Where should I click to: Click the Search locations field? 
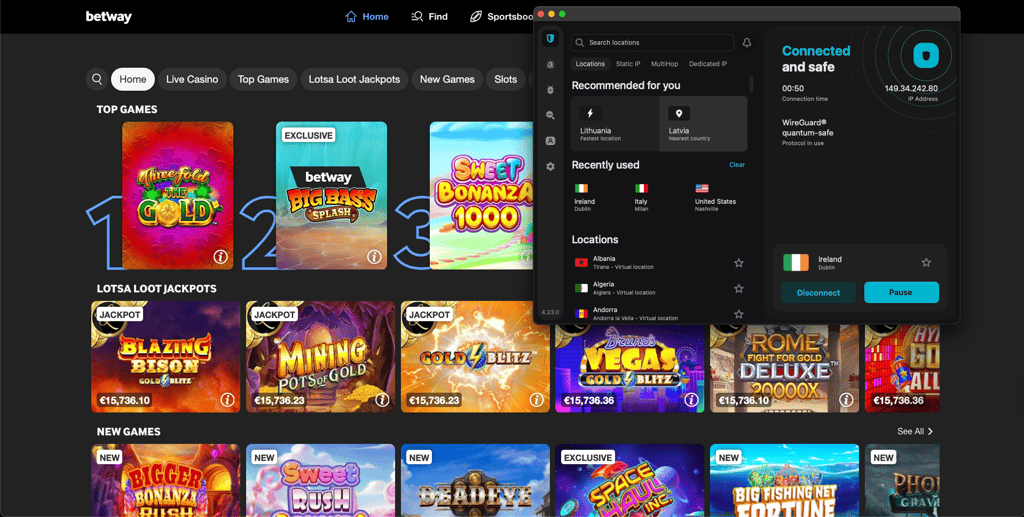pyautogui.click(x=652, y=42)
